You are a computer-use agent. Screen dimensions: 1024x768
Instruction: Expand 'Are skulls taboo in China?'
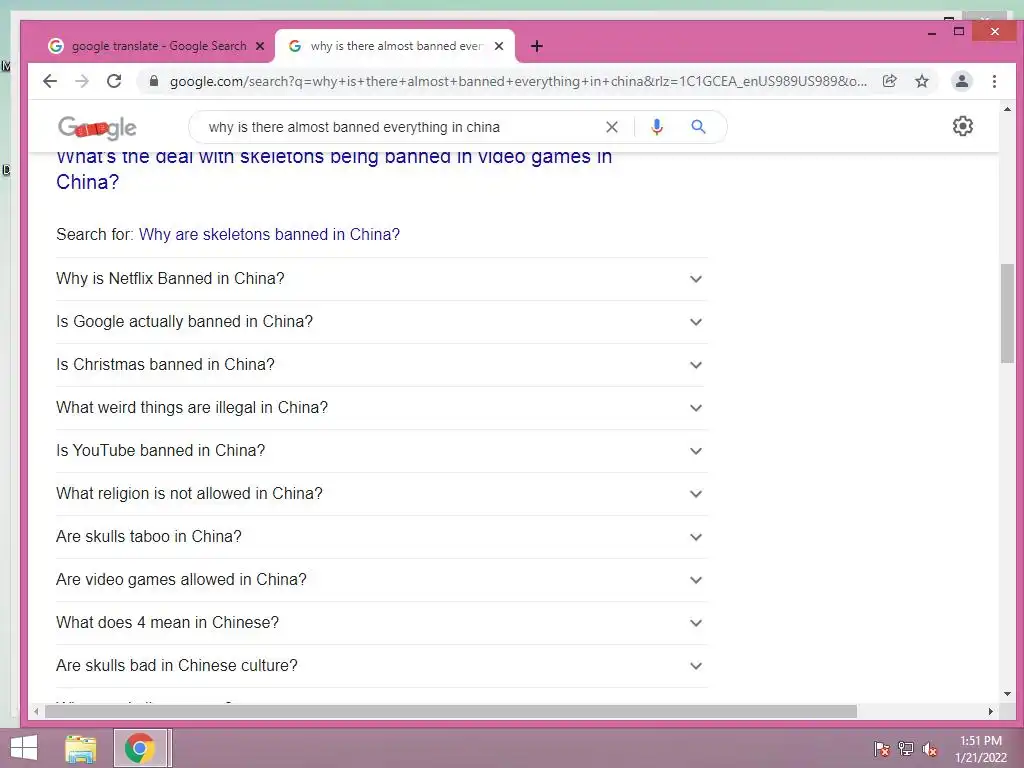point(381,537)
